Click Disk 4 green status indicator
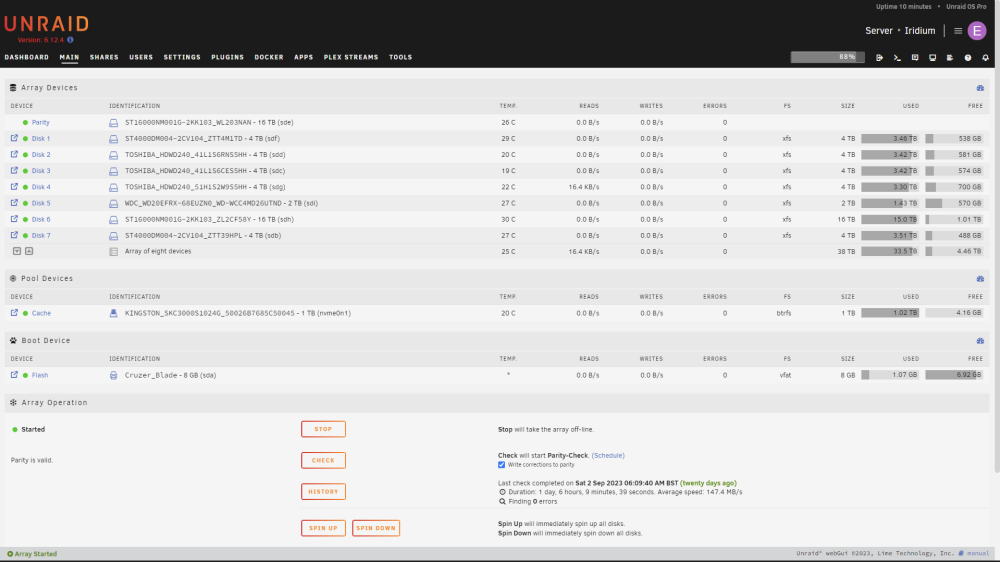 26,187
